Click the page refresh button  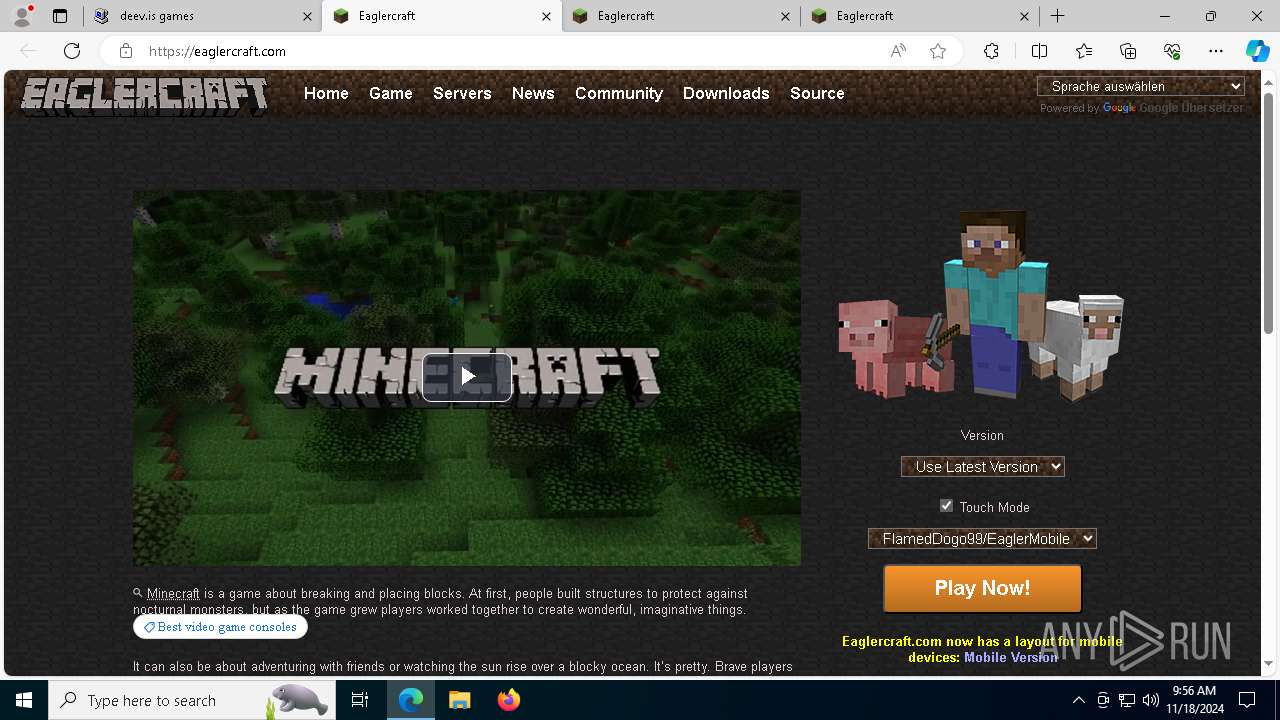(72, 51)
